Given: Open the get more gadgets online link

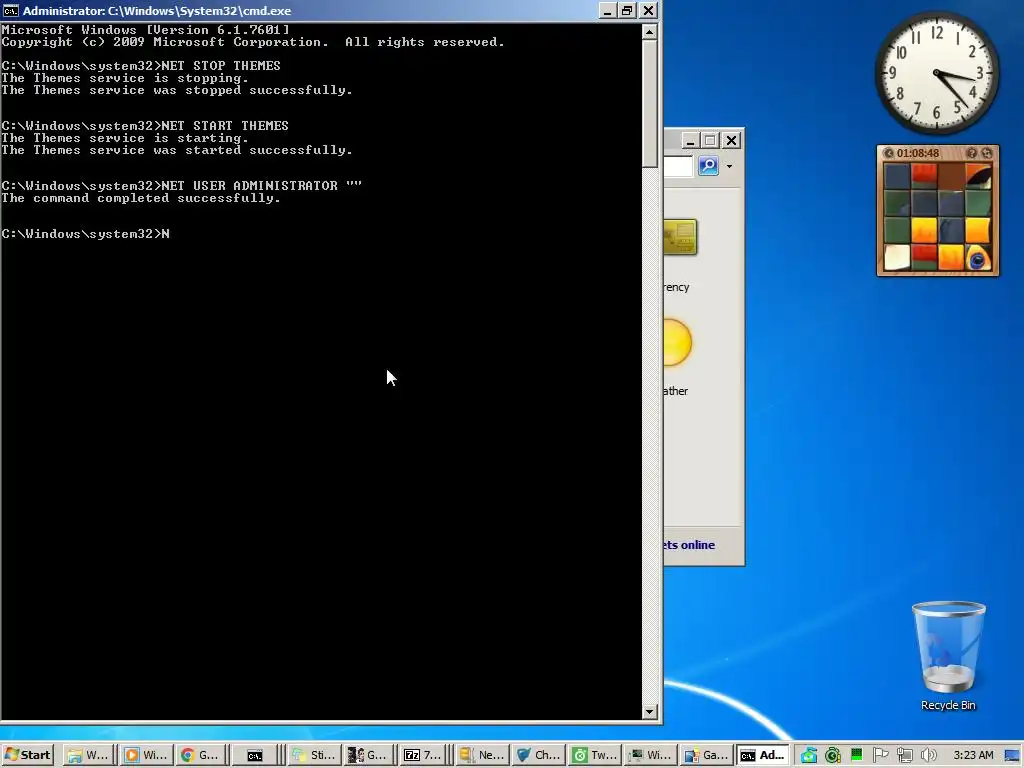Looking at the screenshot, I should (689, 545).
